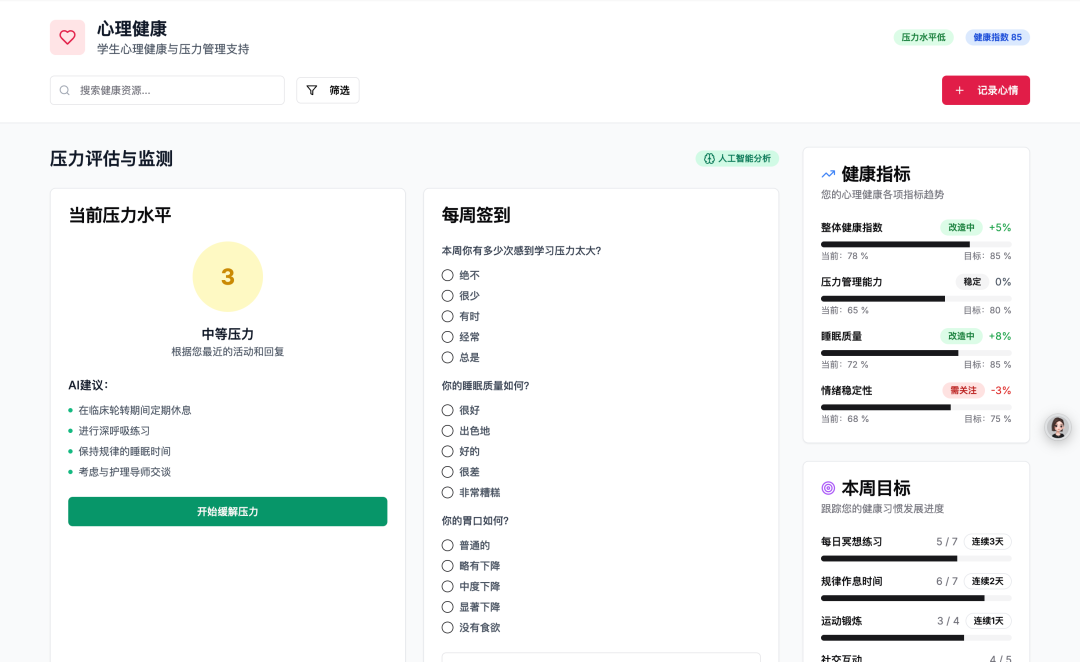Click the funnel filter icon
The width and height of the screenshot is (1080, 662).
pyautogui.click(x=312, y=90)
